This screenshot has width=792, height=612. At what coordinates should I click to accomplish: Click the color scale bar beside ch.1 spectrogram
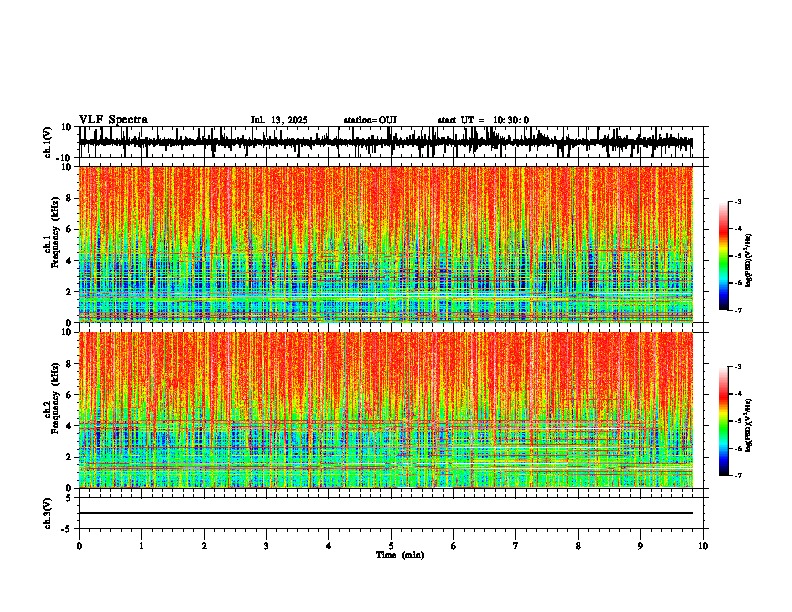(x=724, y=255)
